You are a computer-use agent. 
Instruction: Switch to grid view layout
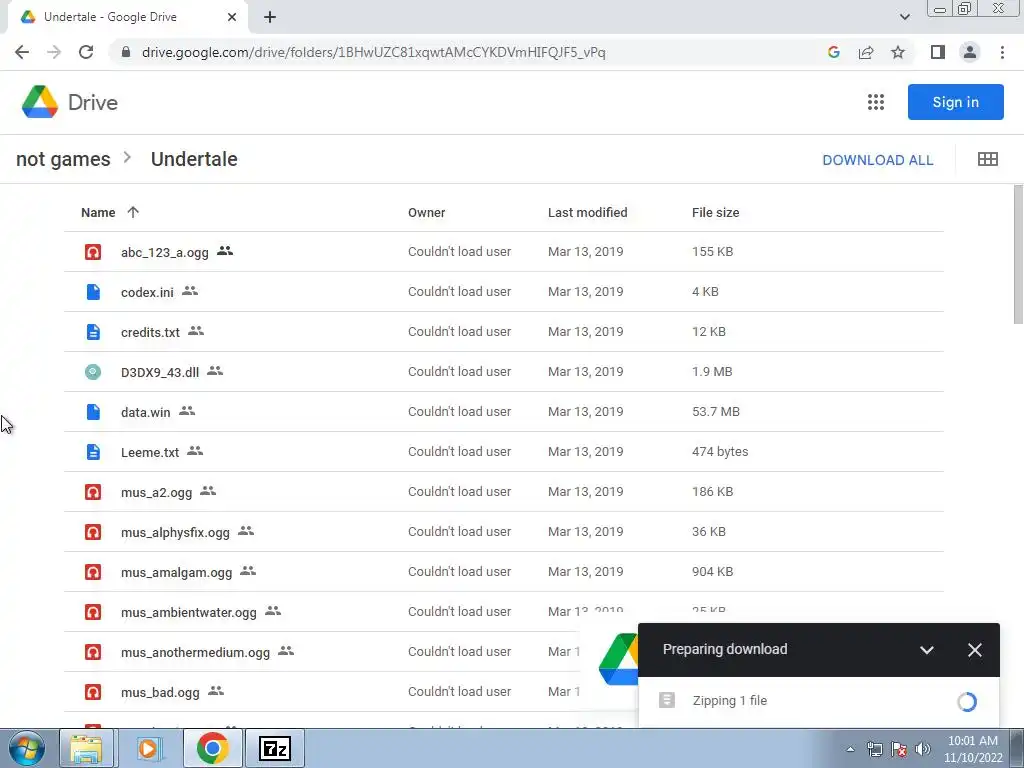click(x=987, y=159)
